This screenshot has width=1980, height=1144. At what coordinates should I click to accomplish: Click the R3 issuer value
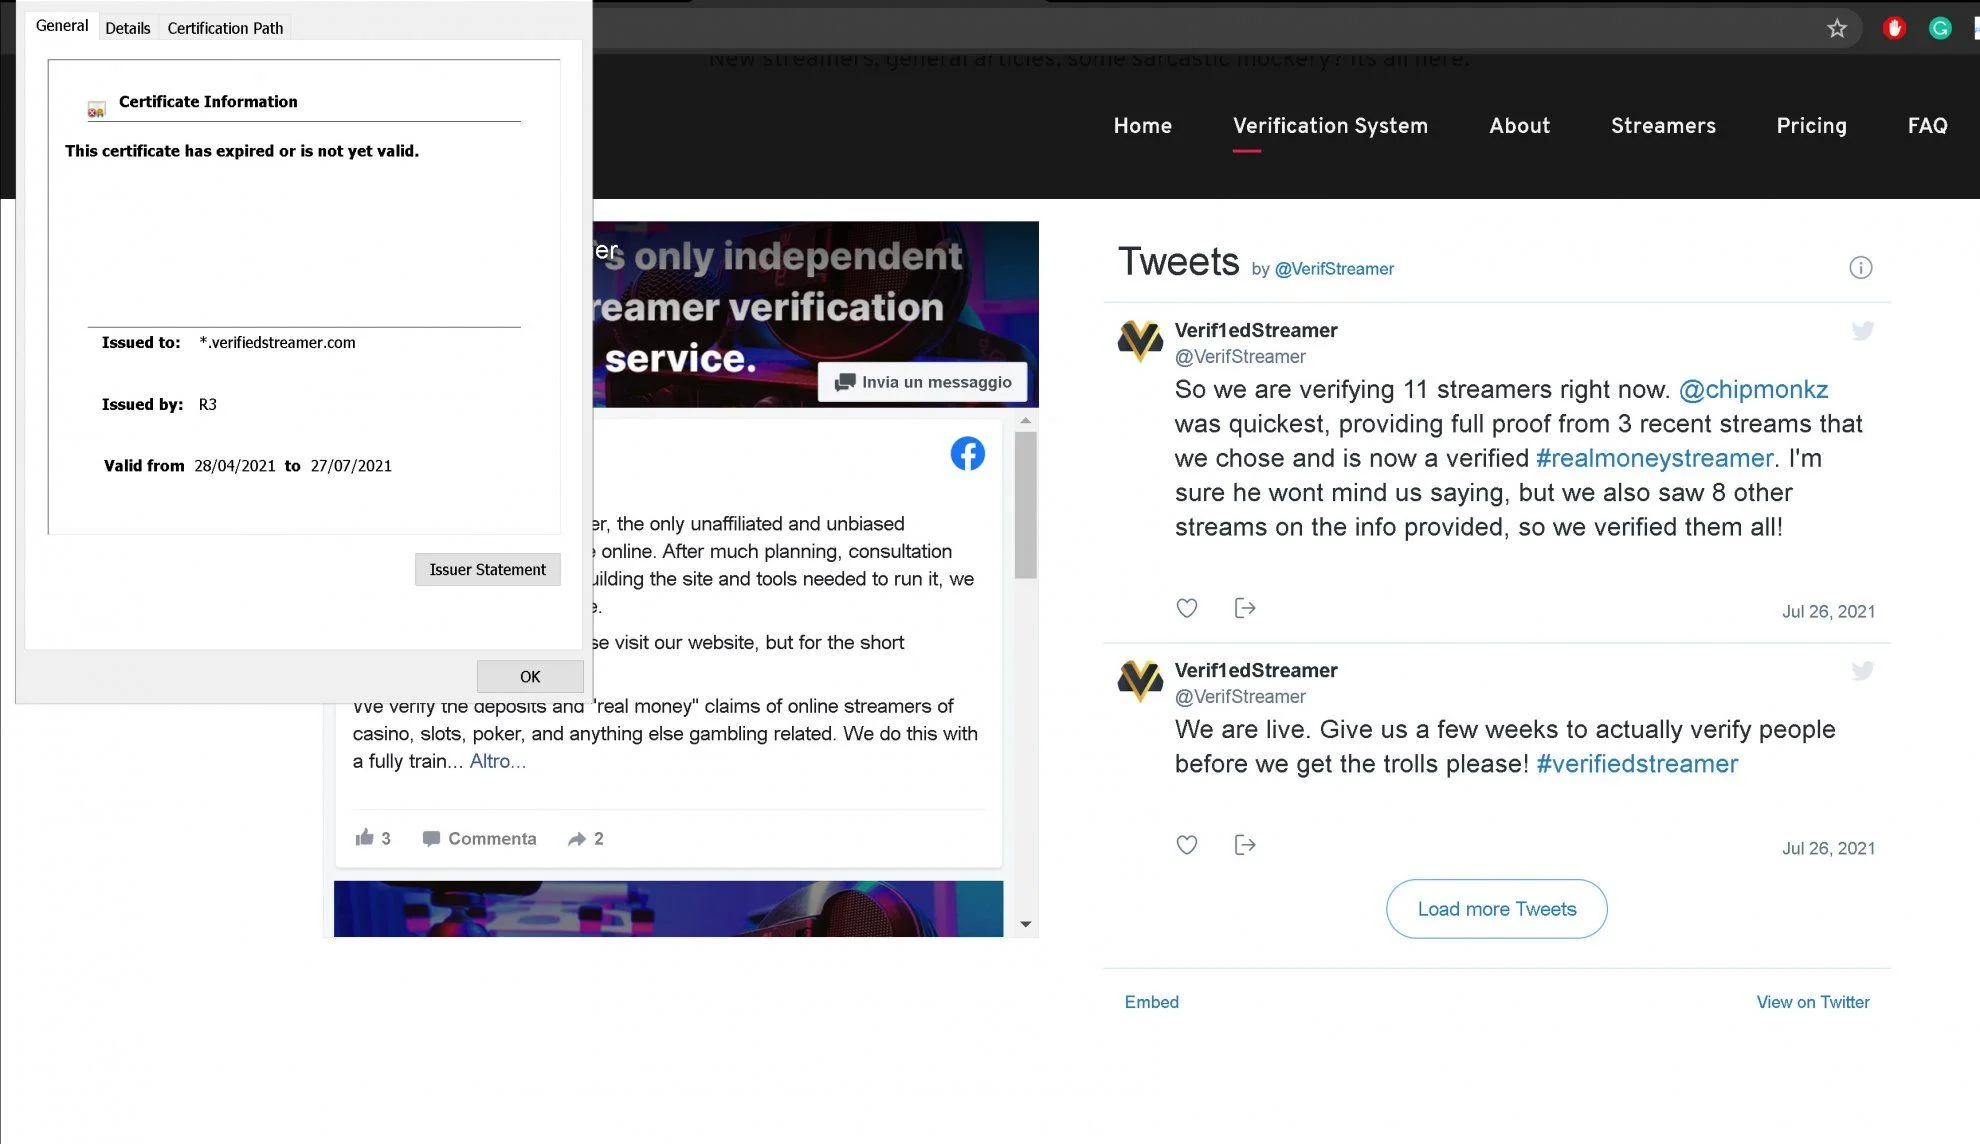point(207,404)
